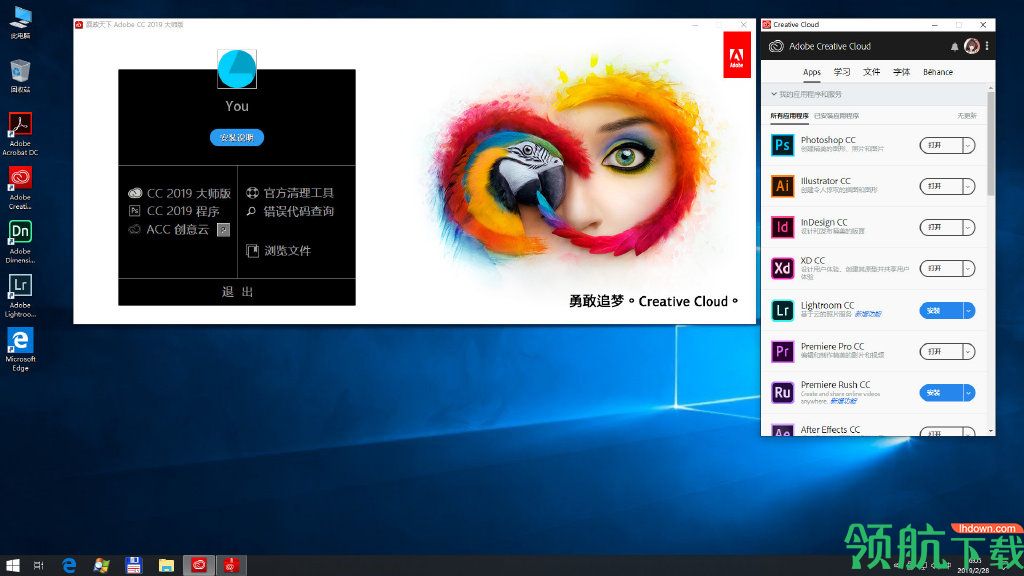Switch to the 字体 tab
Screen dimensions: 1024x576
click(902, 72)
